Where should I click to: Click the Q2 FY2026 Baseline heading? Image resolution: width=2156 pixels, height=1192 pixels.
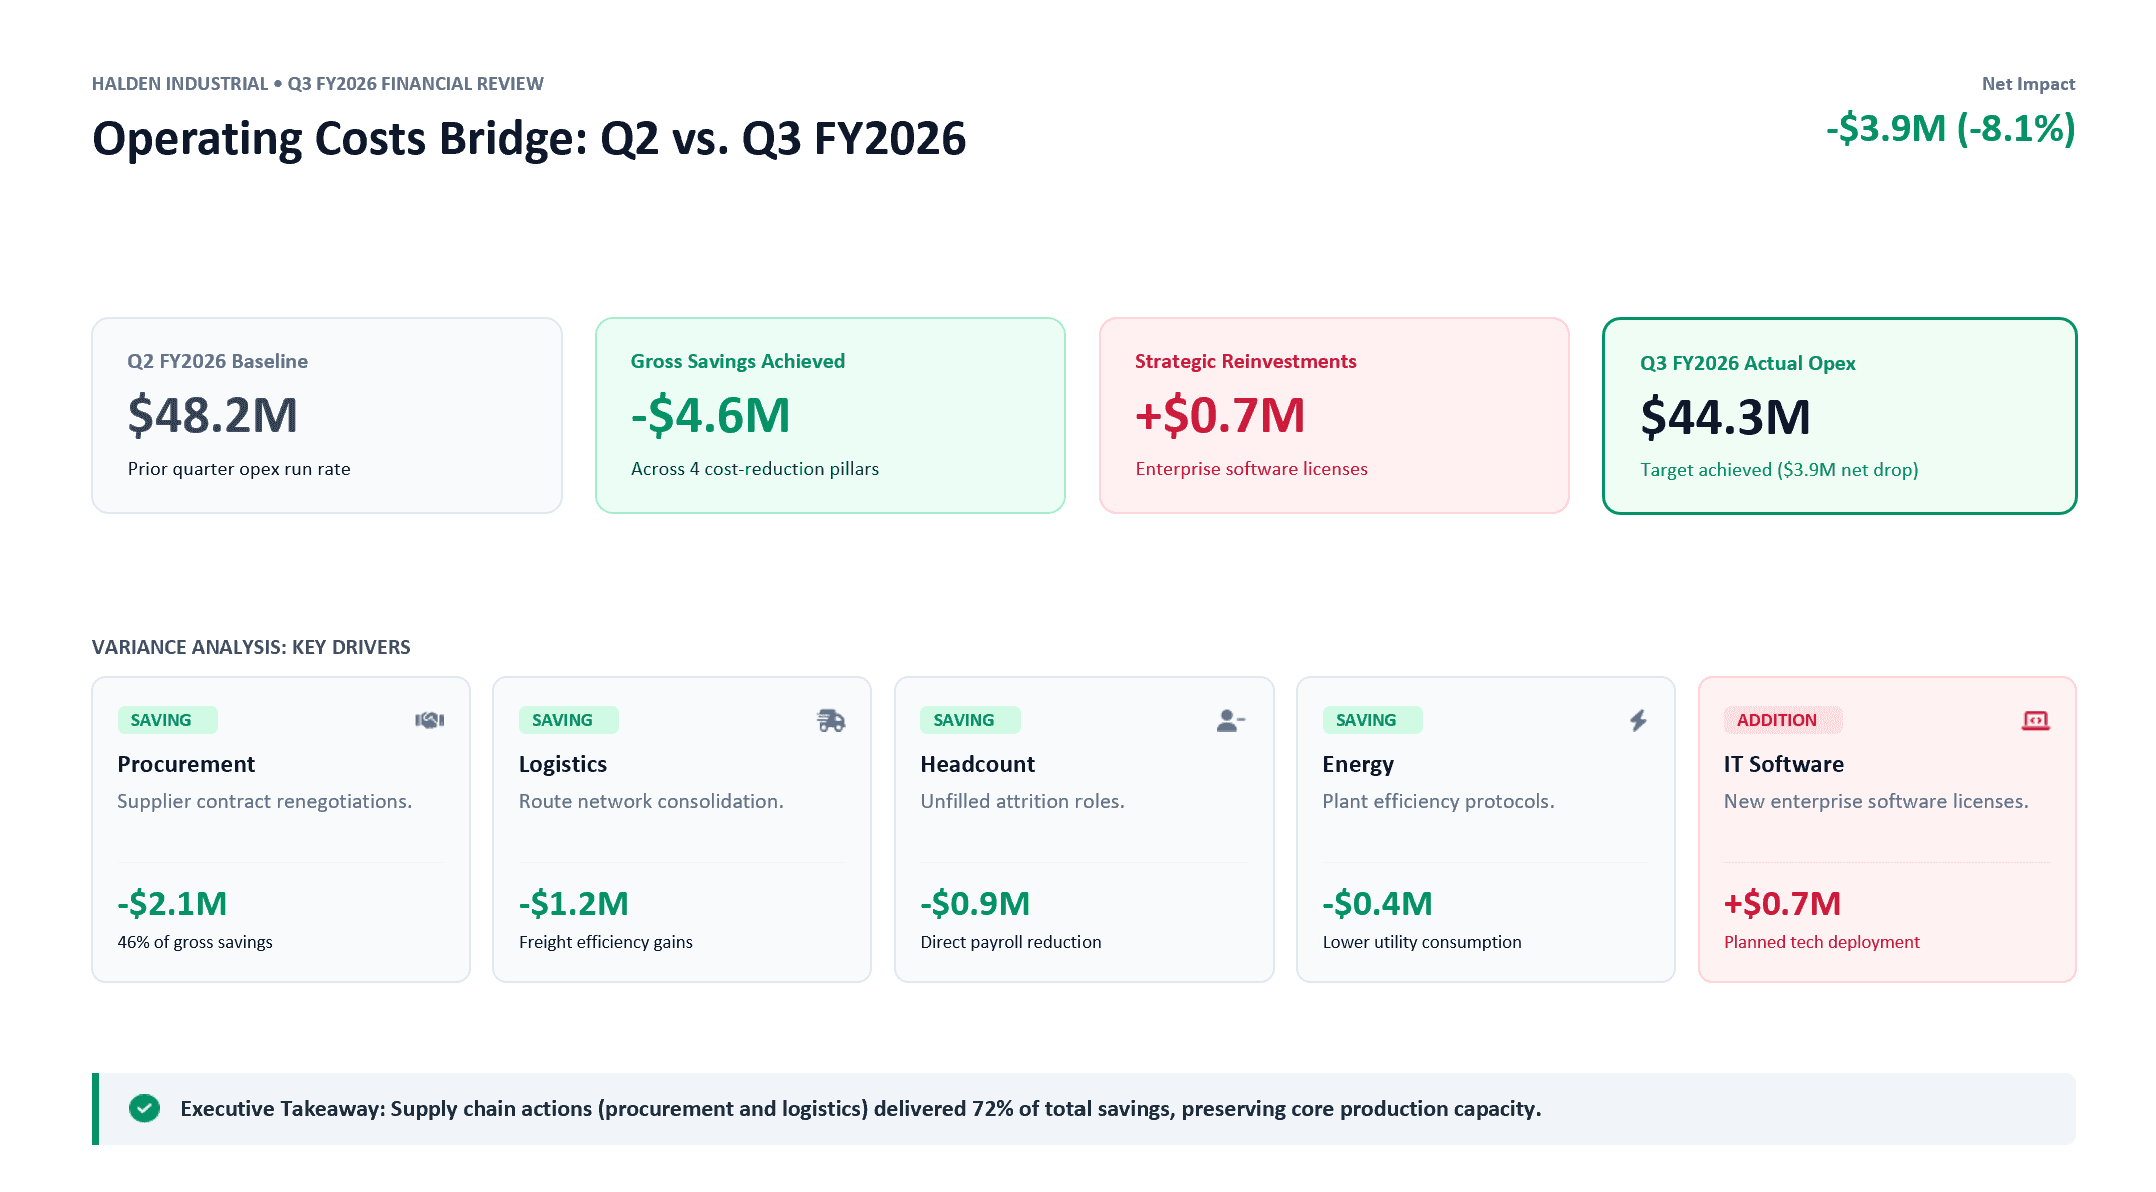click(x=218, y=361)
